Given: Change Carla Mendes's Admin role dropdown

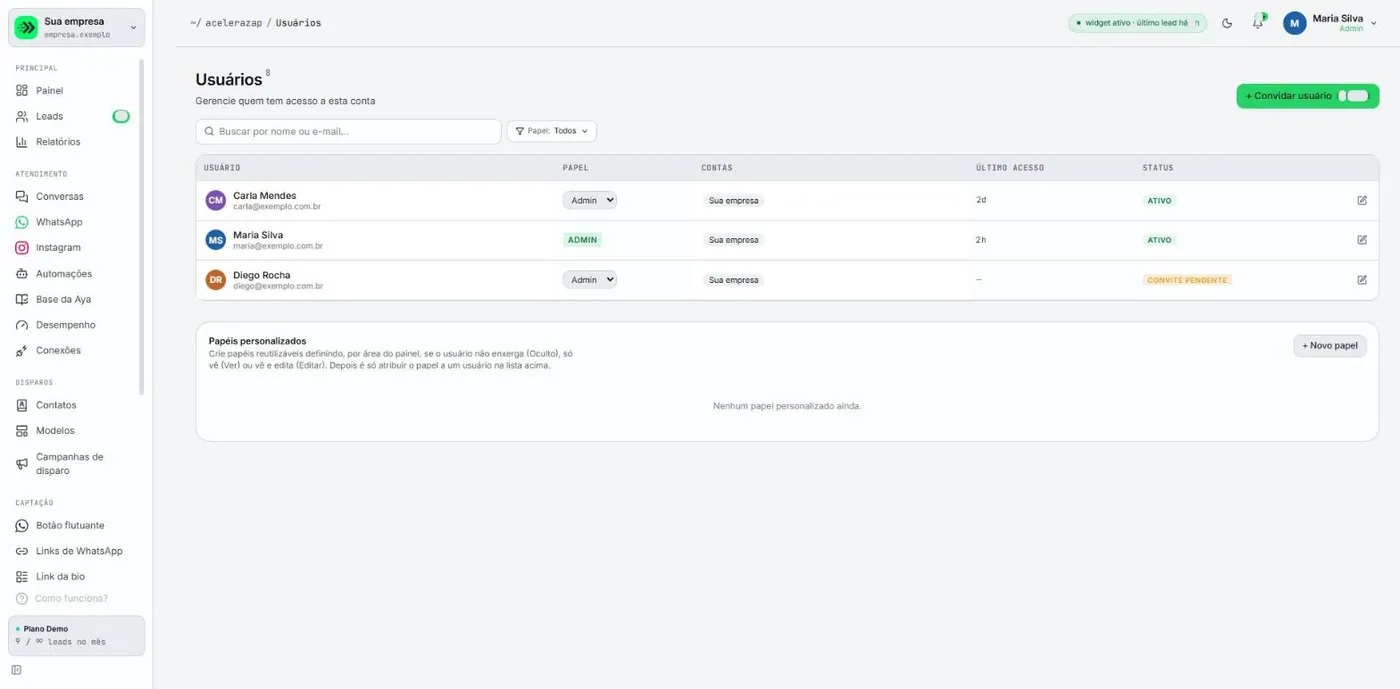Looking at the screenshot, I should 590,200.
